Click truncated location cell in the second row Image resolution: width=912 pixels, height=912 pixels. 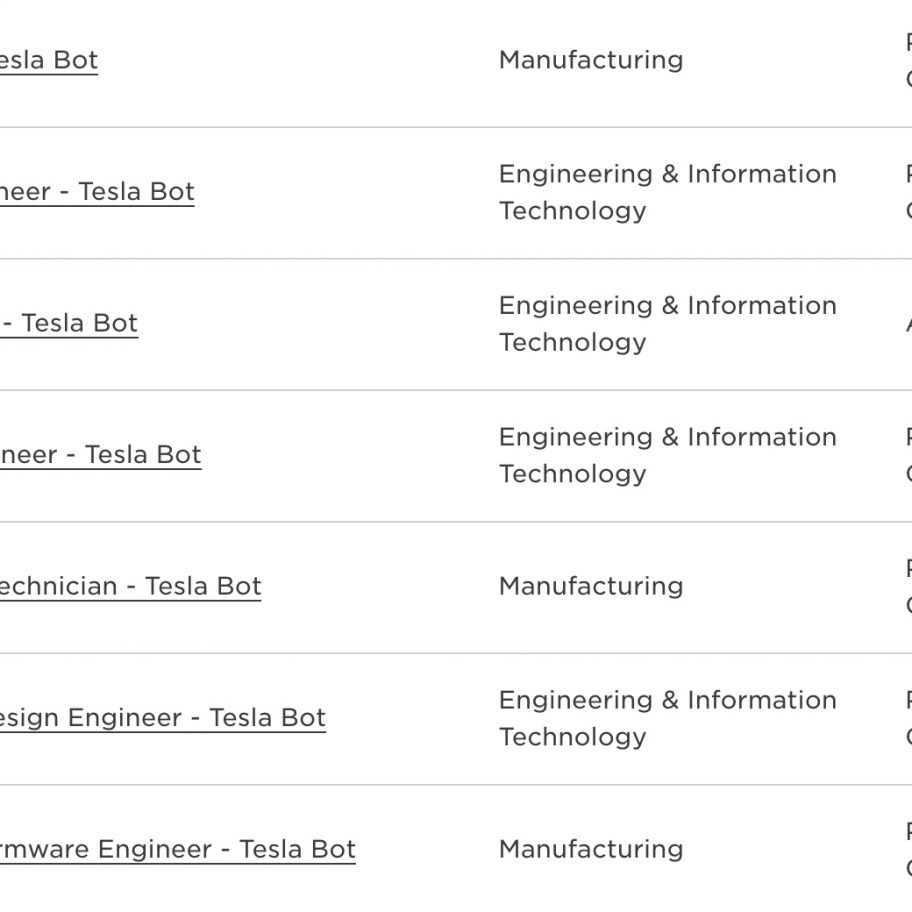(909, 192)
